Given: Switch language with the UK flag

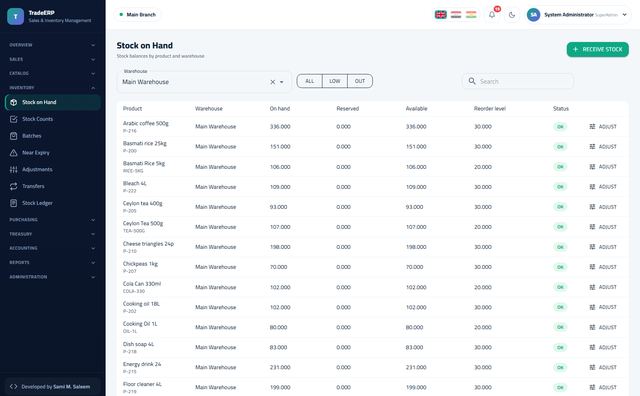Looking at the screenshot, I should (x=440, y=15).
